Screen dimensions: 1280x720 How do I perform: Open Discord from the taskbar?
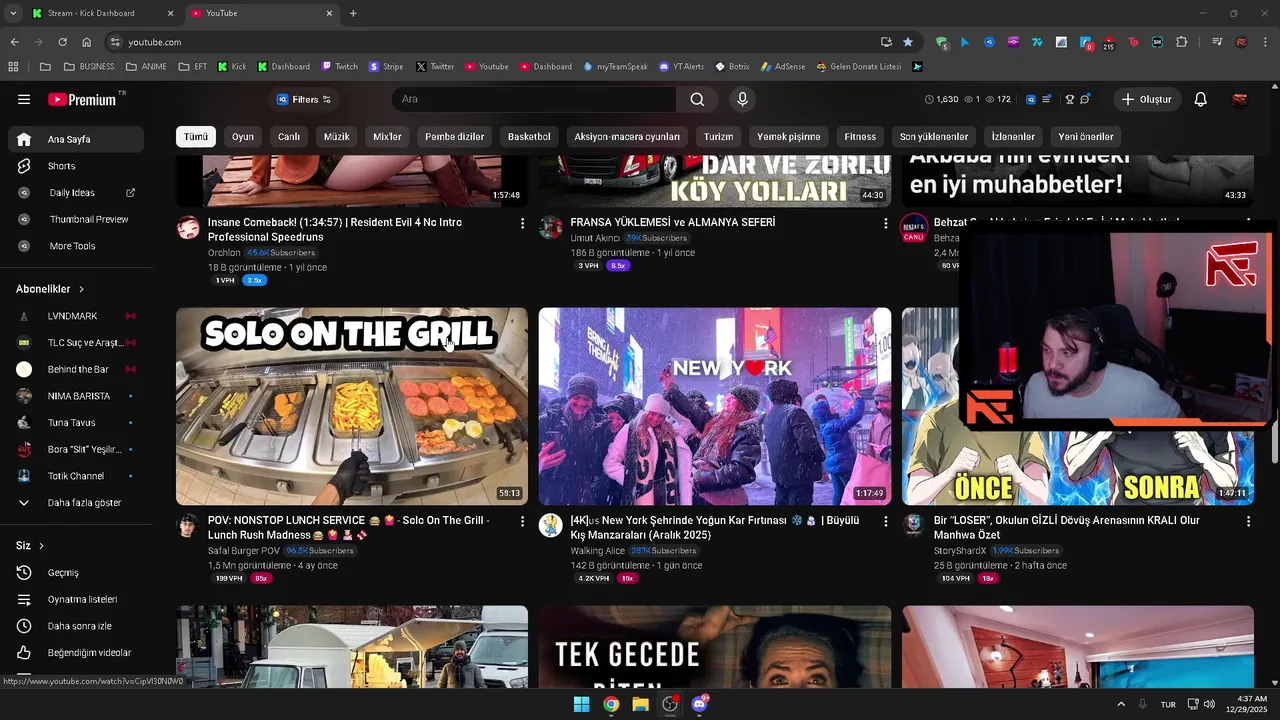(x=699, y=704)
